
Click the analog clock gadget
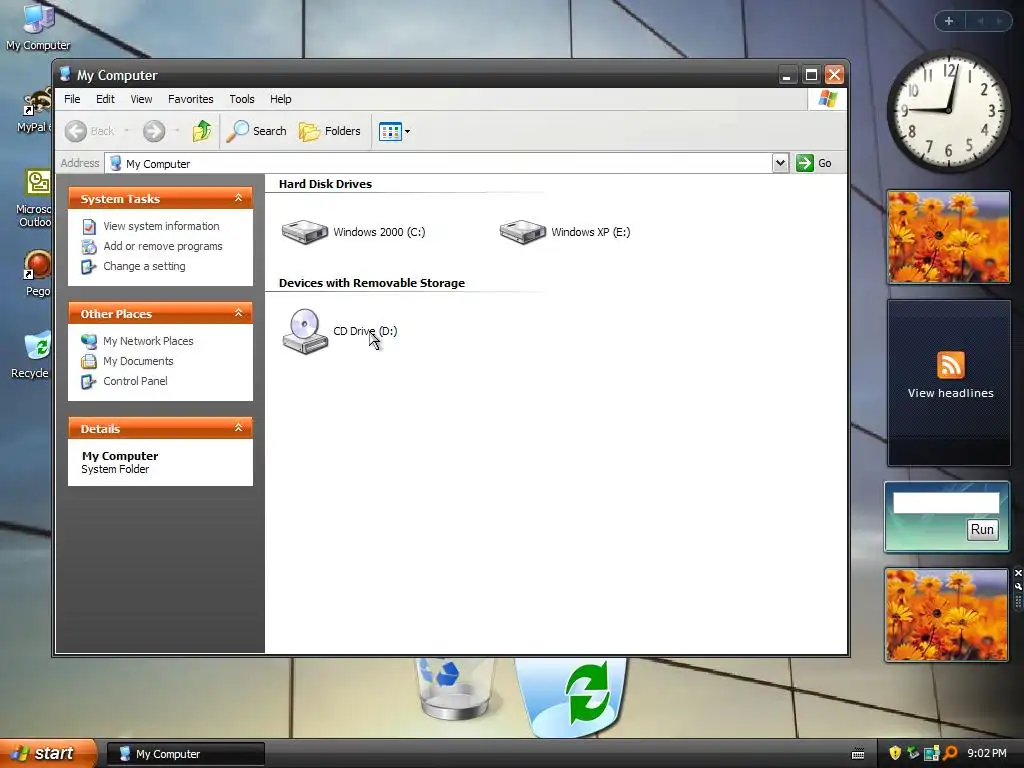click(948, 111)
